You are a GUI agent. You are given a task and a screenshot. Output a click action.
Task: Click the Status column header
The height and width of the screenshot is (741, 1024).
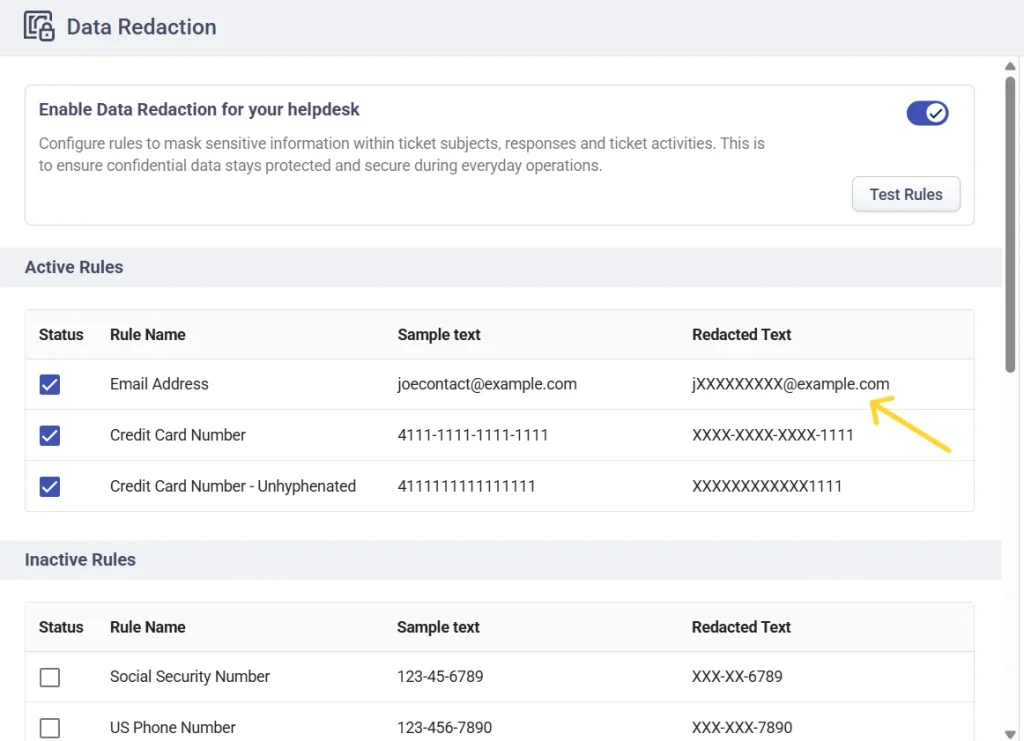pyautogui.click(x=61, y=334)
